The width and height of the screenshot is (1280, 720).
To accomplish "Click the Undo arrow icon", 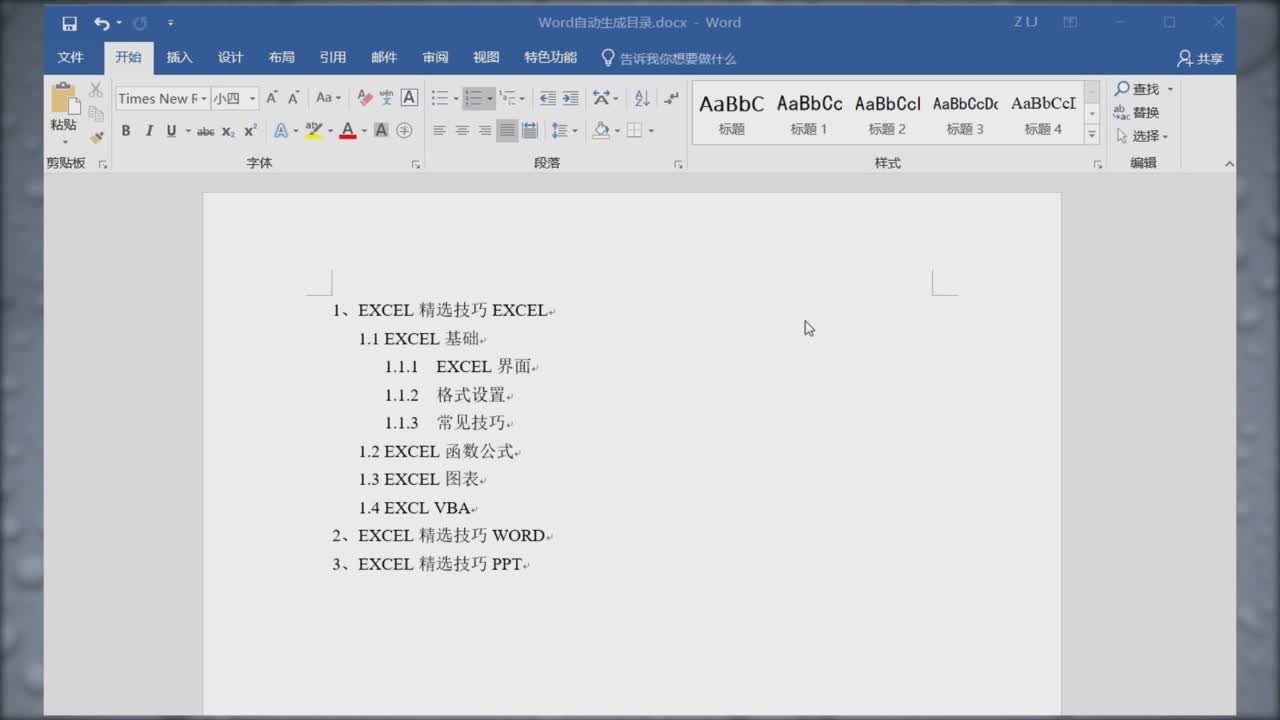I will pos(101,23).
